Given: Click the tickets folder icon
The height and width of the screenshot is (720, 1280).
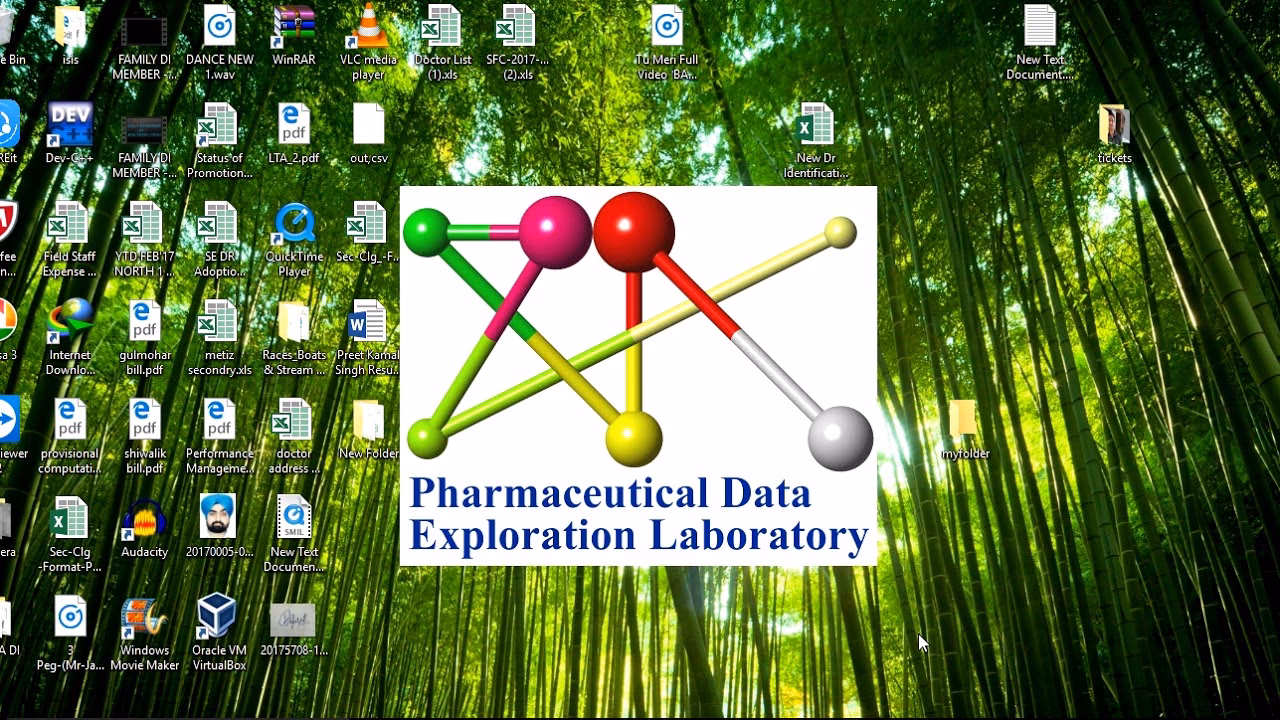Looking at the screenshot, I should pos(1114,127).
